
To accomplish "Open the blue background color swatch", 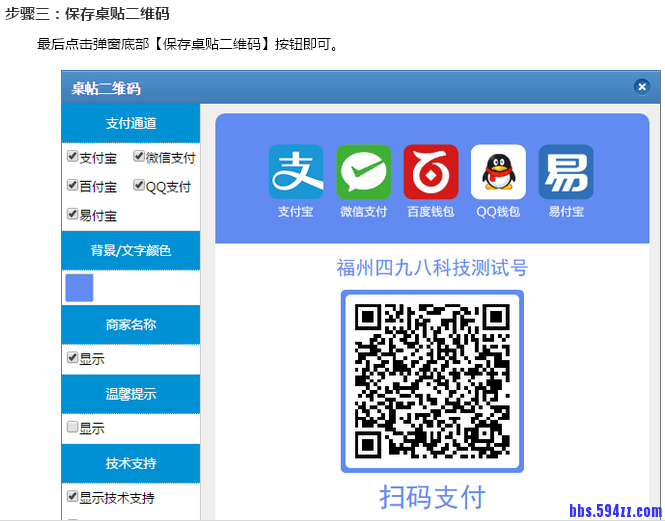I will pos(79,288).
